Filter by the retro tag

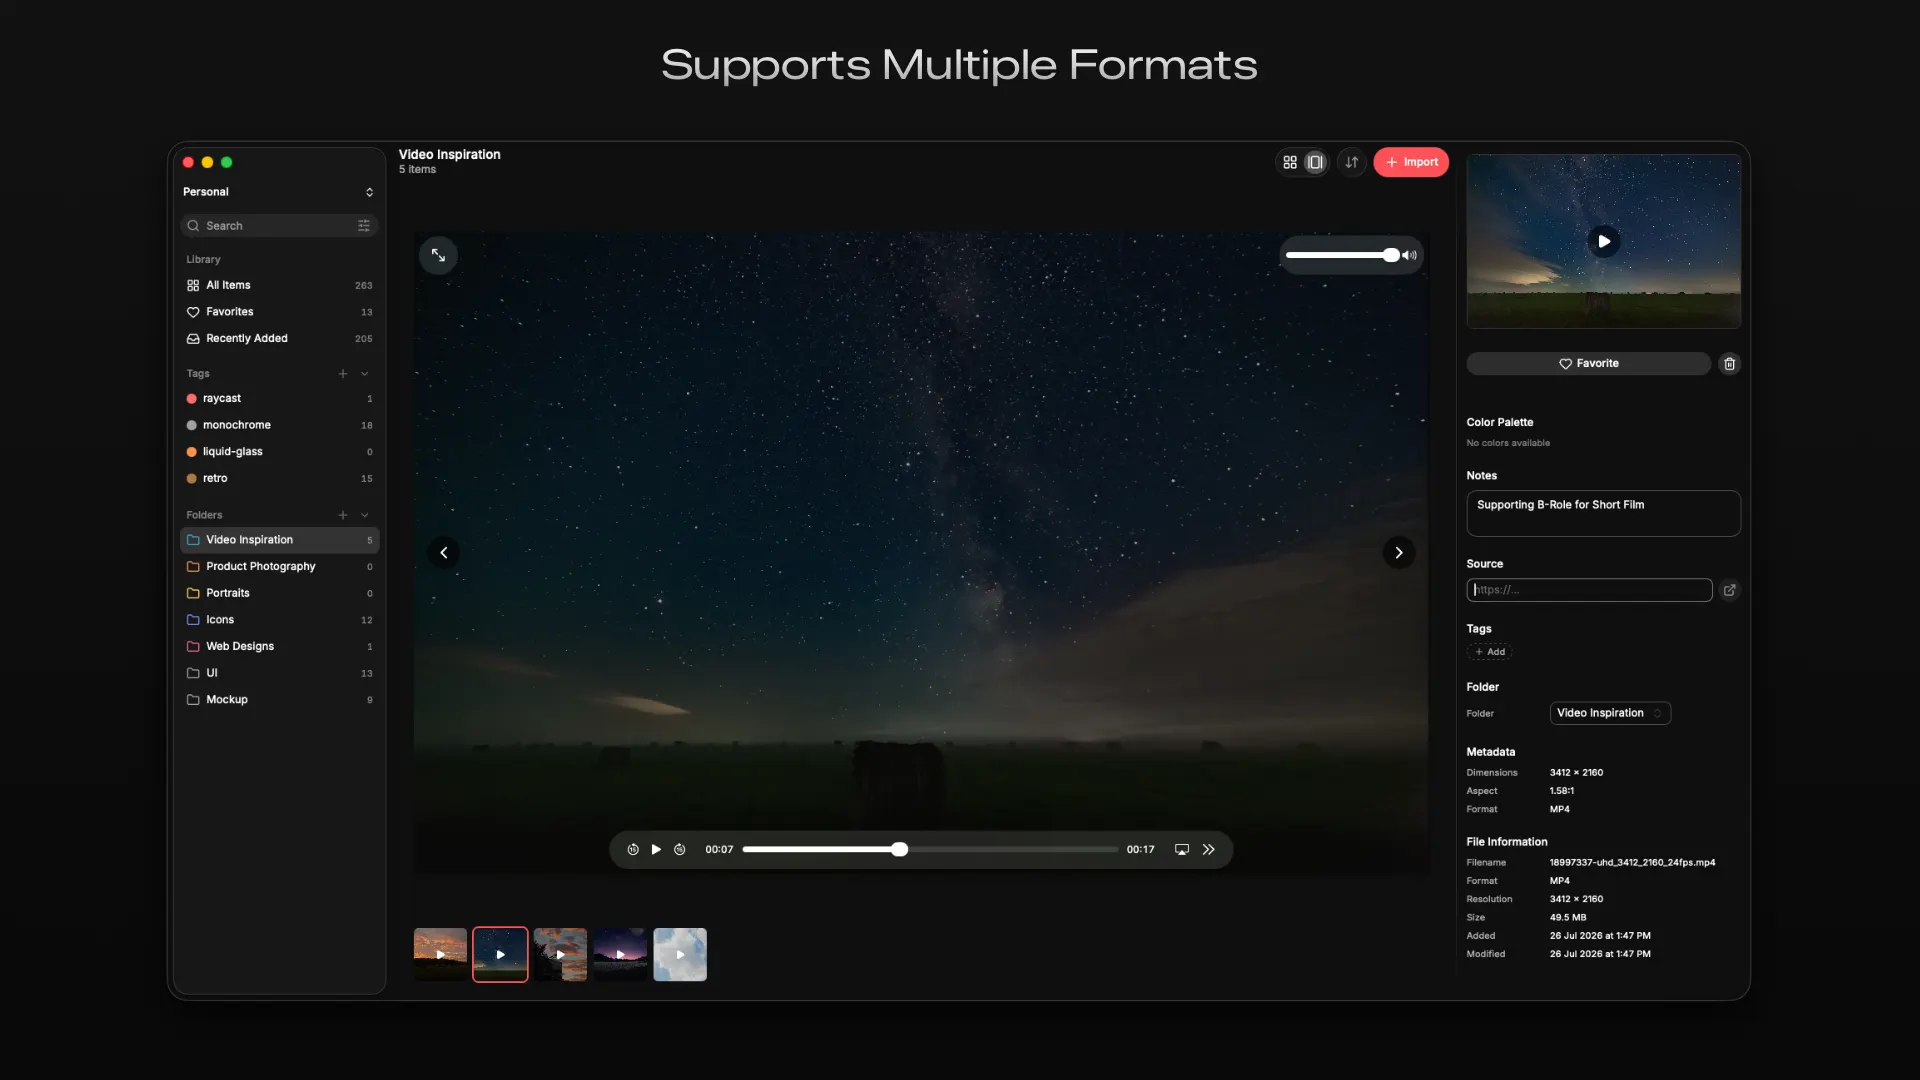pos(279,478)
